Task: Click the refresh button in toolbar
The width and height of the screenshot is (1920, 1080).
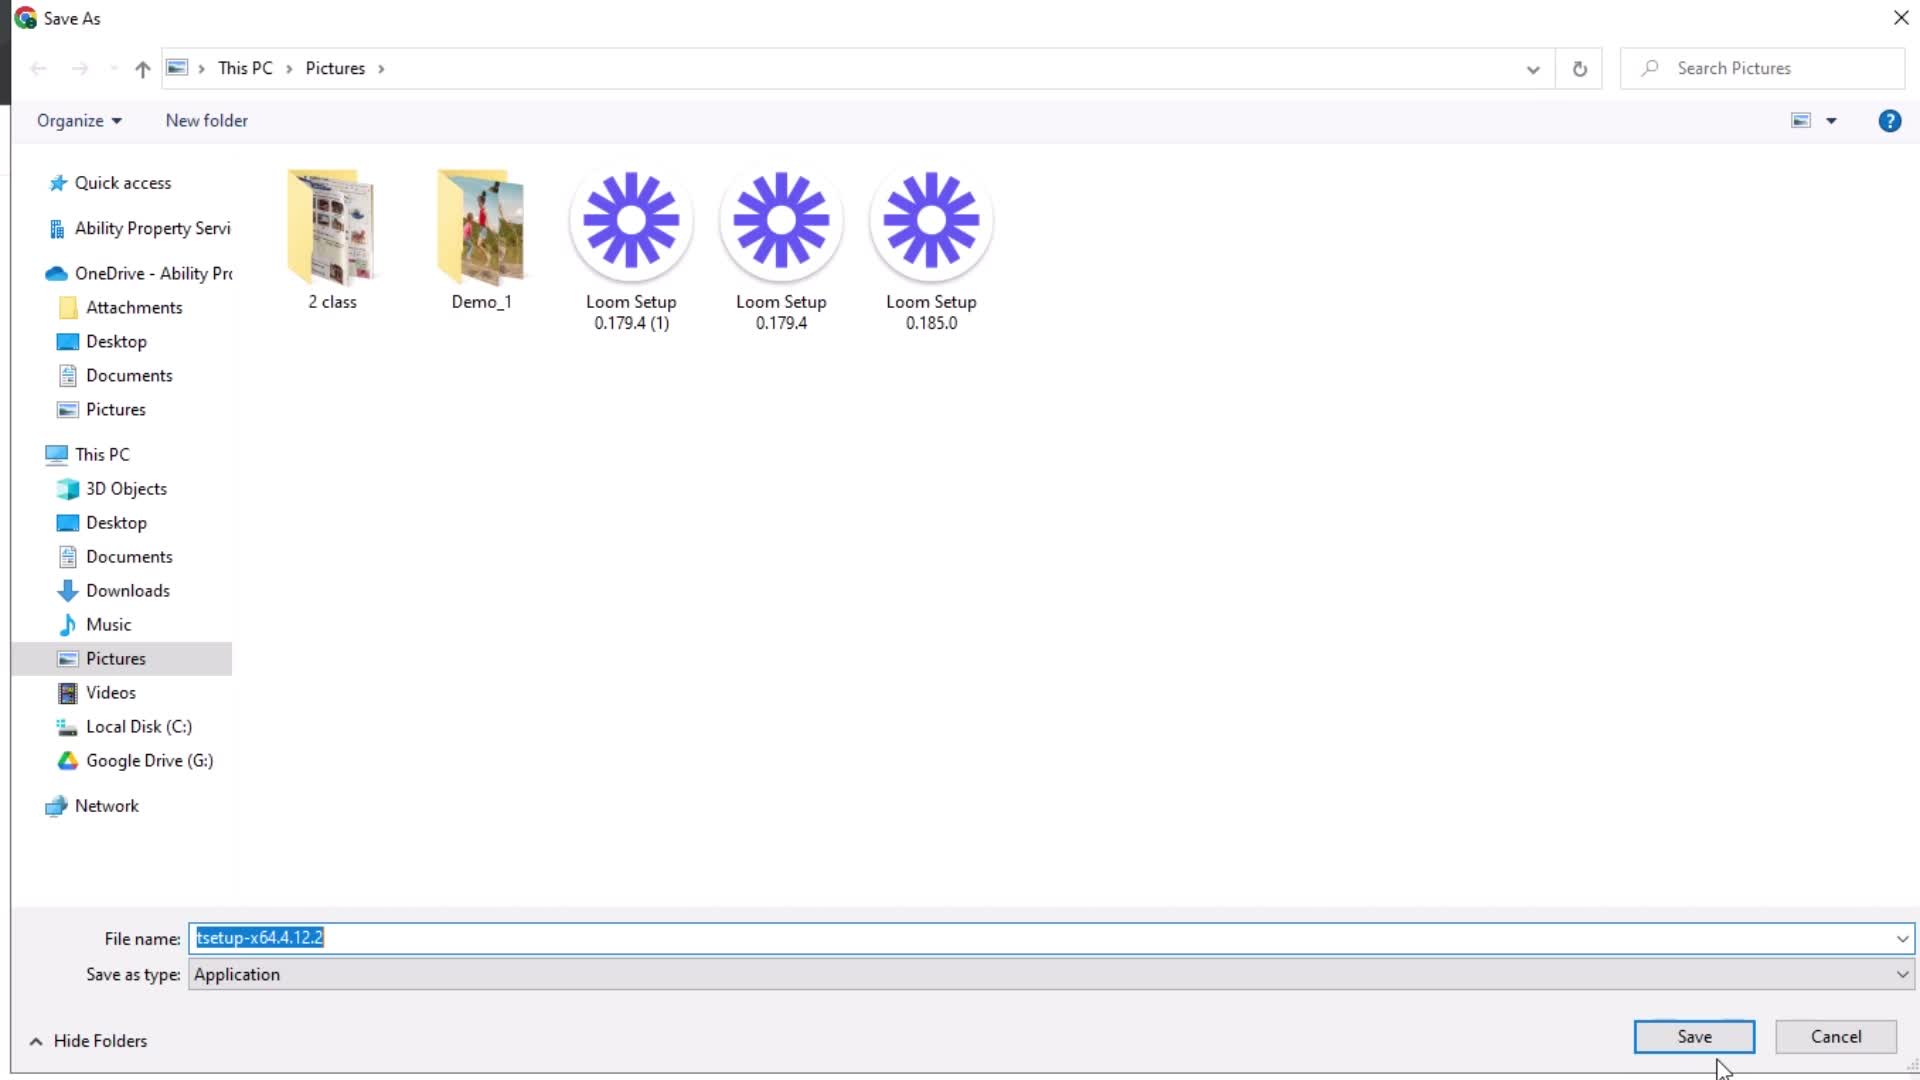Action: [x=1580, y=69]
